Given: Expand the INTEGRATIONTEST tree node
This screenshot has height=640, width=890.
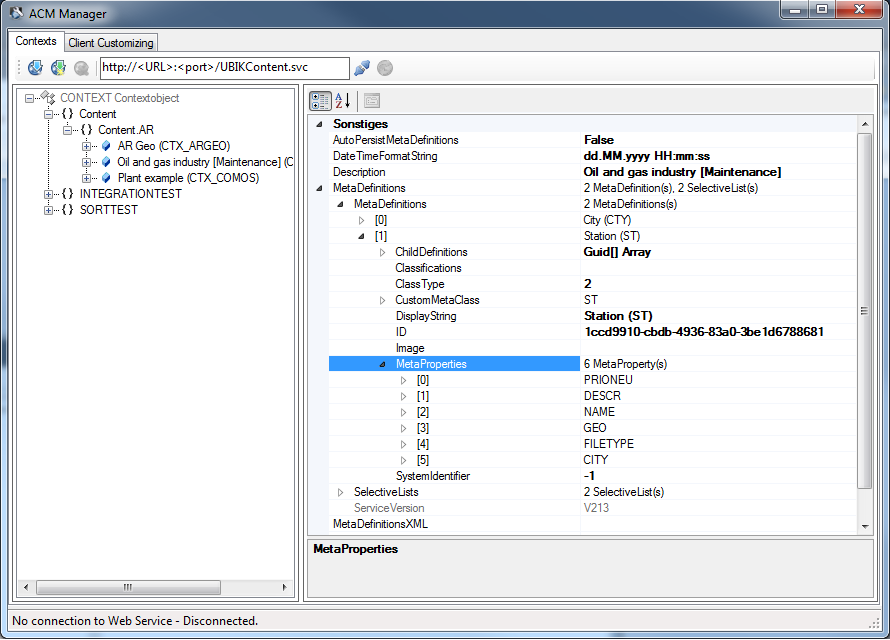Looking at the screenshot, I should point(48,194).
